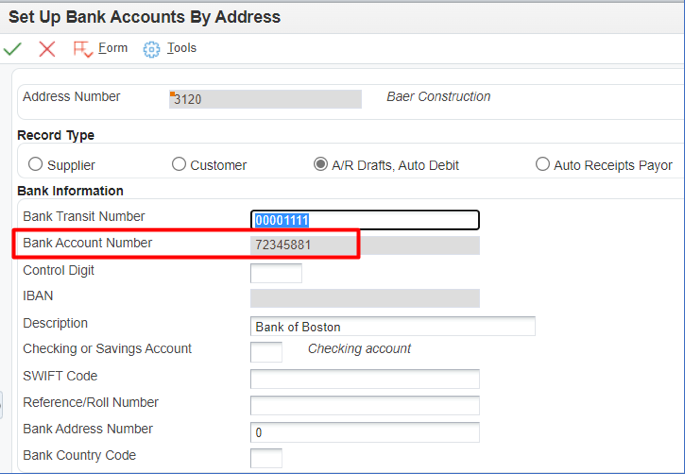Click the Bank Country Code field
The height and width of the screenshot is (474, 685).
pyautogui.click(x=266, y=458)
